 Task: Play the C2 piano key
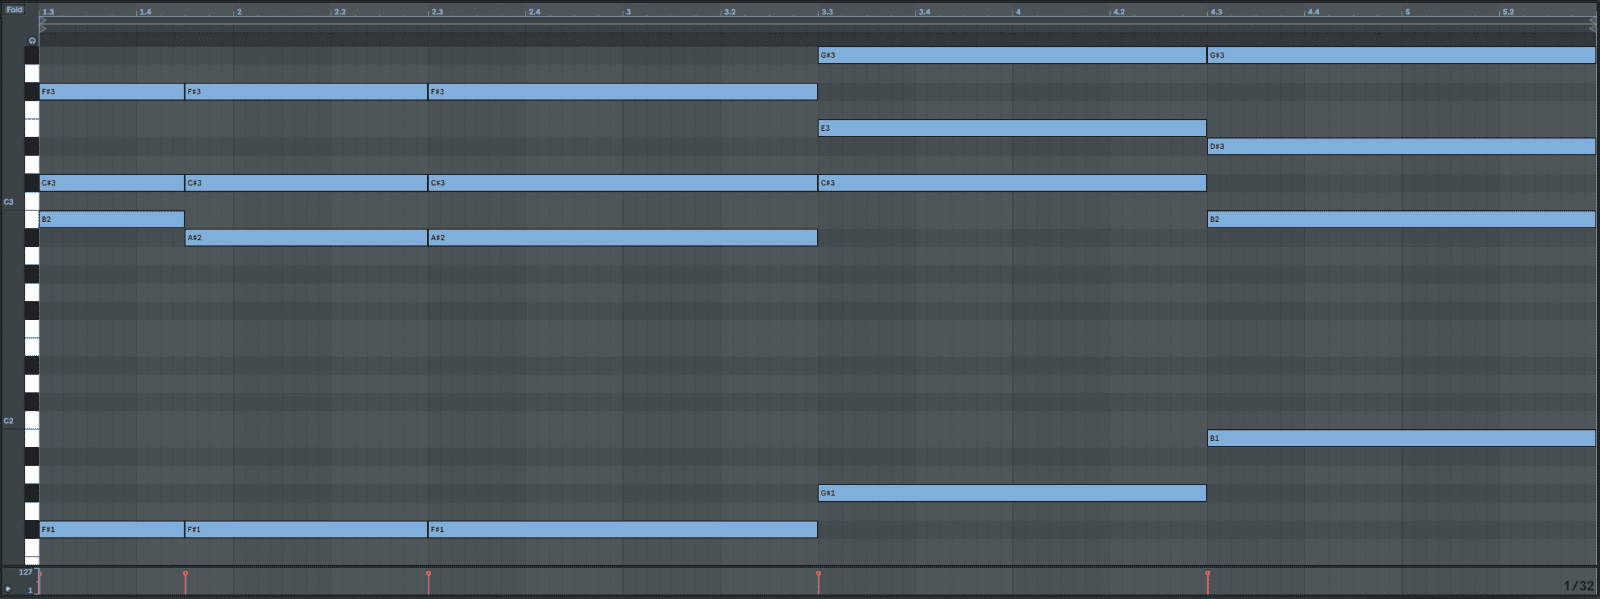tap(32, 420)
